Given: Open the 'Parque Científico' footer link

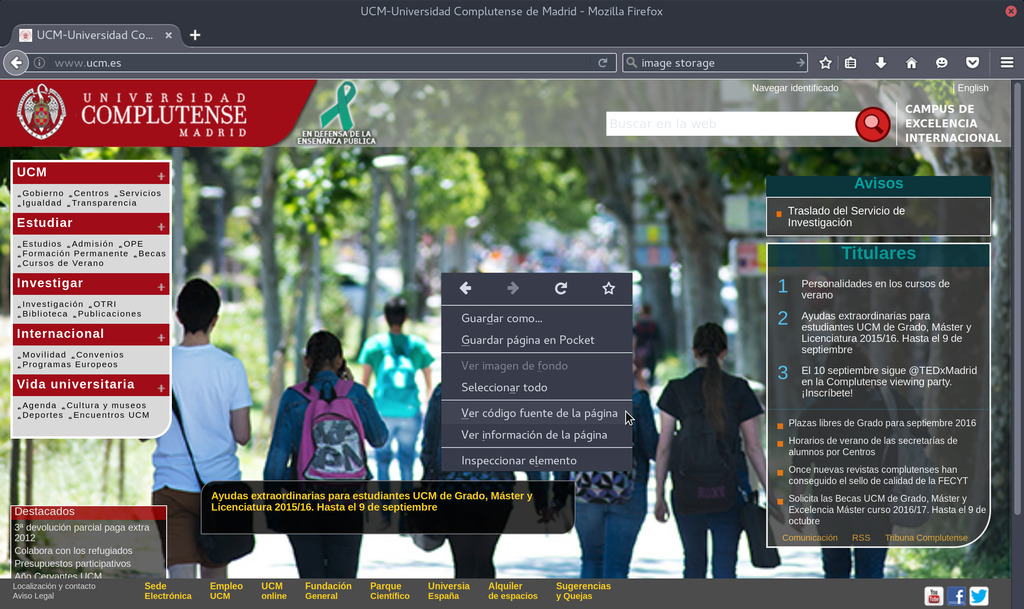Looking at the screenshot, I should tap(390, 591).
